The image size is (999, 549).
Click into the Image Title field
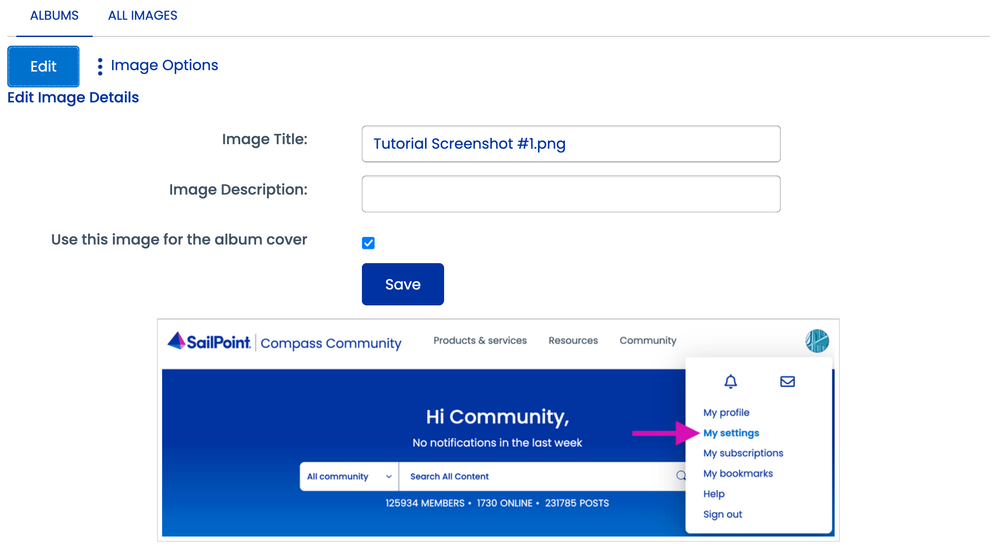coord(570,144)
